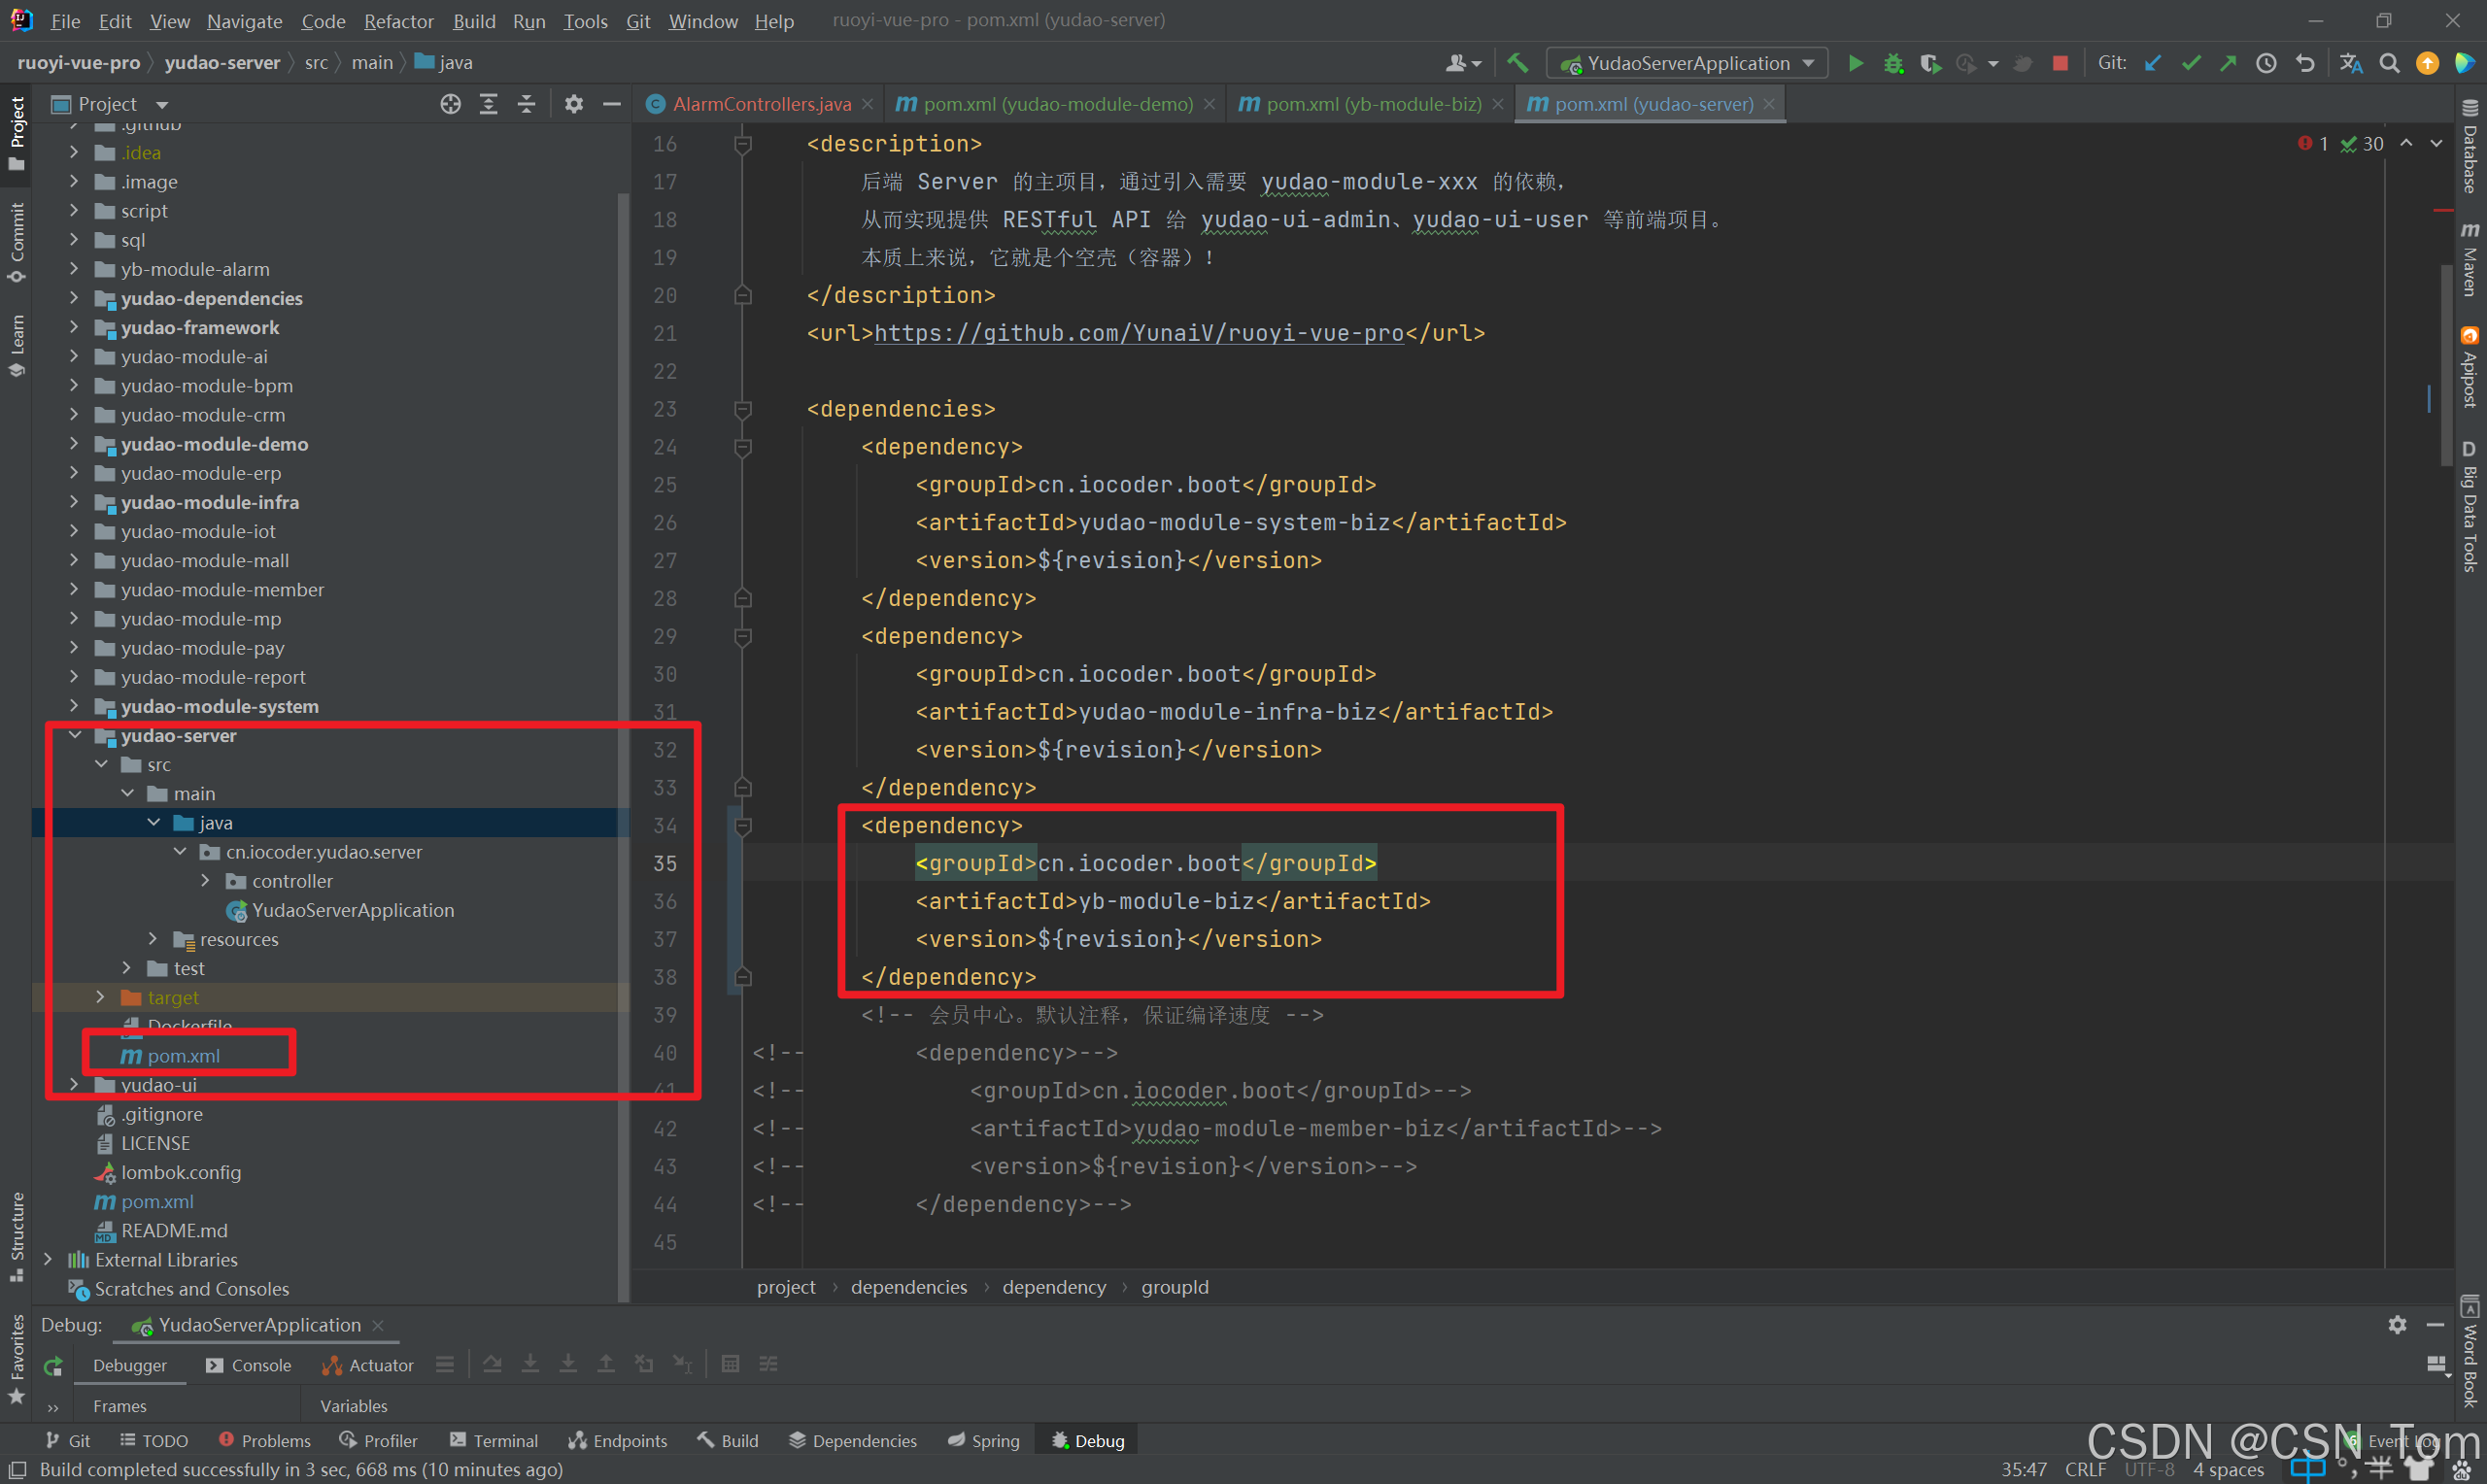
Task: Rerun YudaoServerApplication in Debug panel
Action: pos(53,1365)
